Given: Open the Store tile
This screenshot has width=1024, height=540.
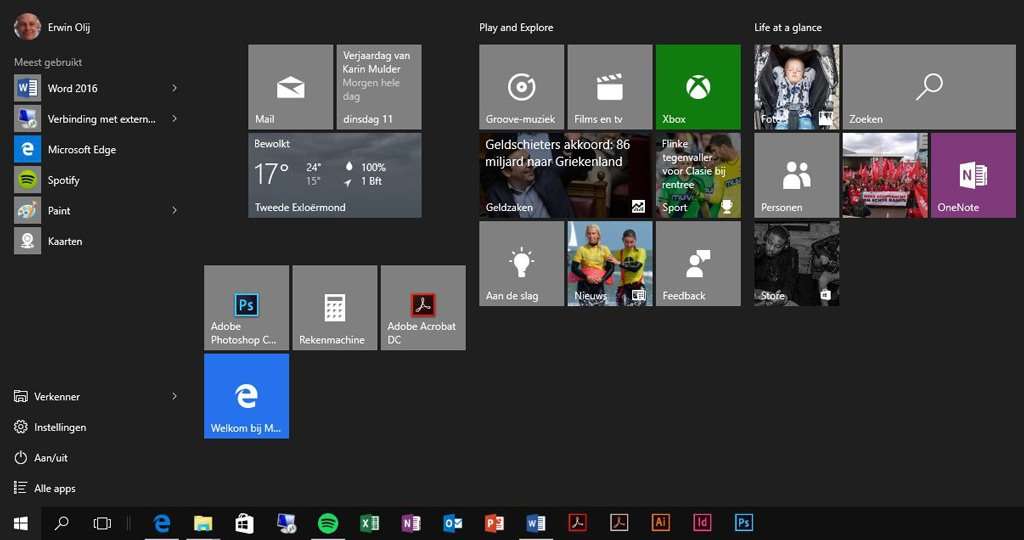Looking at the screenshot, I should click(797, 263).
